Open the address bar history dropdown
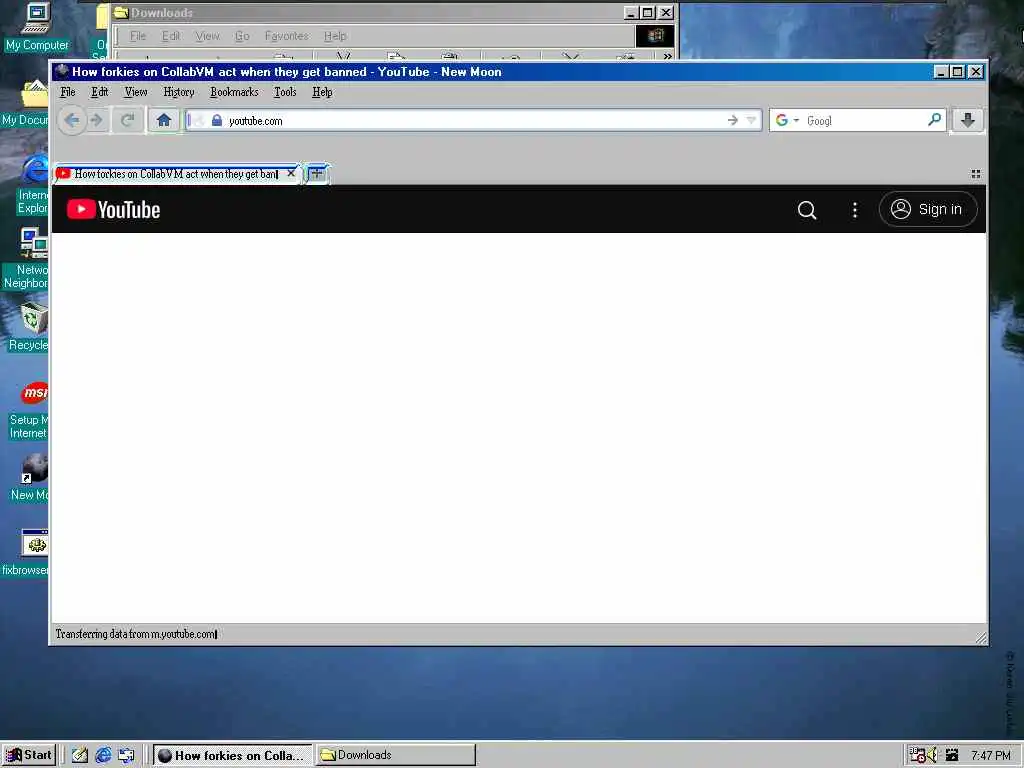Image resolution: width=1024 pixels, height=768 pixels. pyautogui.click(x=751, y=120)
